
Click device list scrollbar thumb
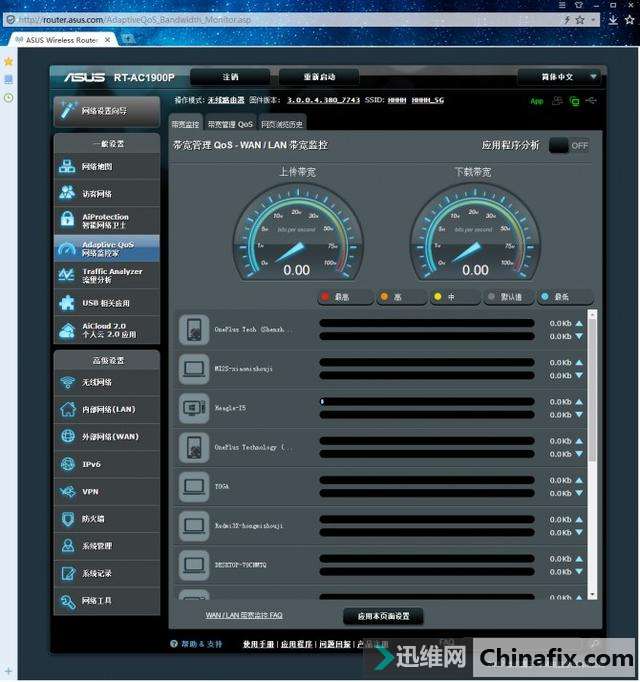click(x=592, y=389)
